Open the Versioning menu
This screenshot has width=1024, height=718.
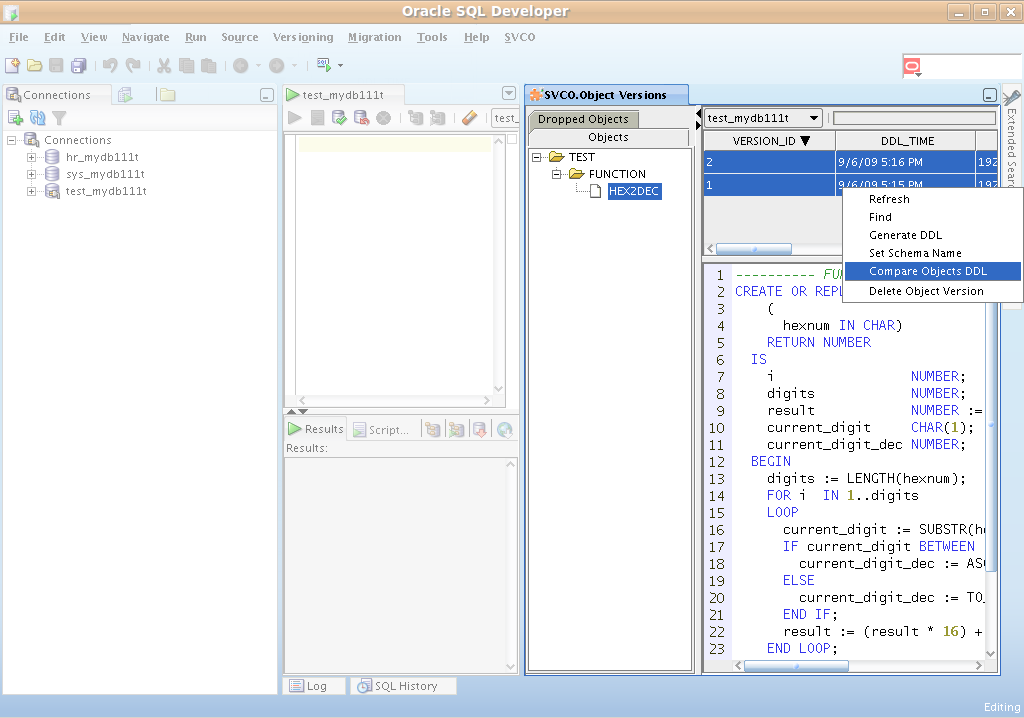click(x=302, y=37)
